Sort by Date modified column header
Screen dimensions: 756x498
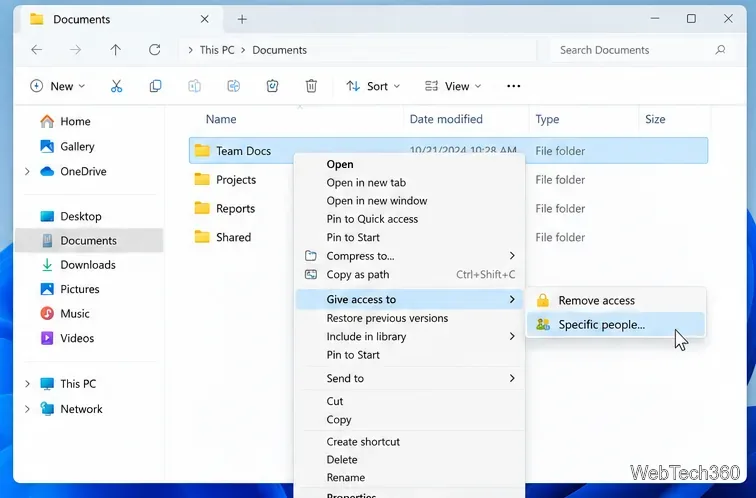(446, 119)
